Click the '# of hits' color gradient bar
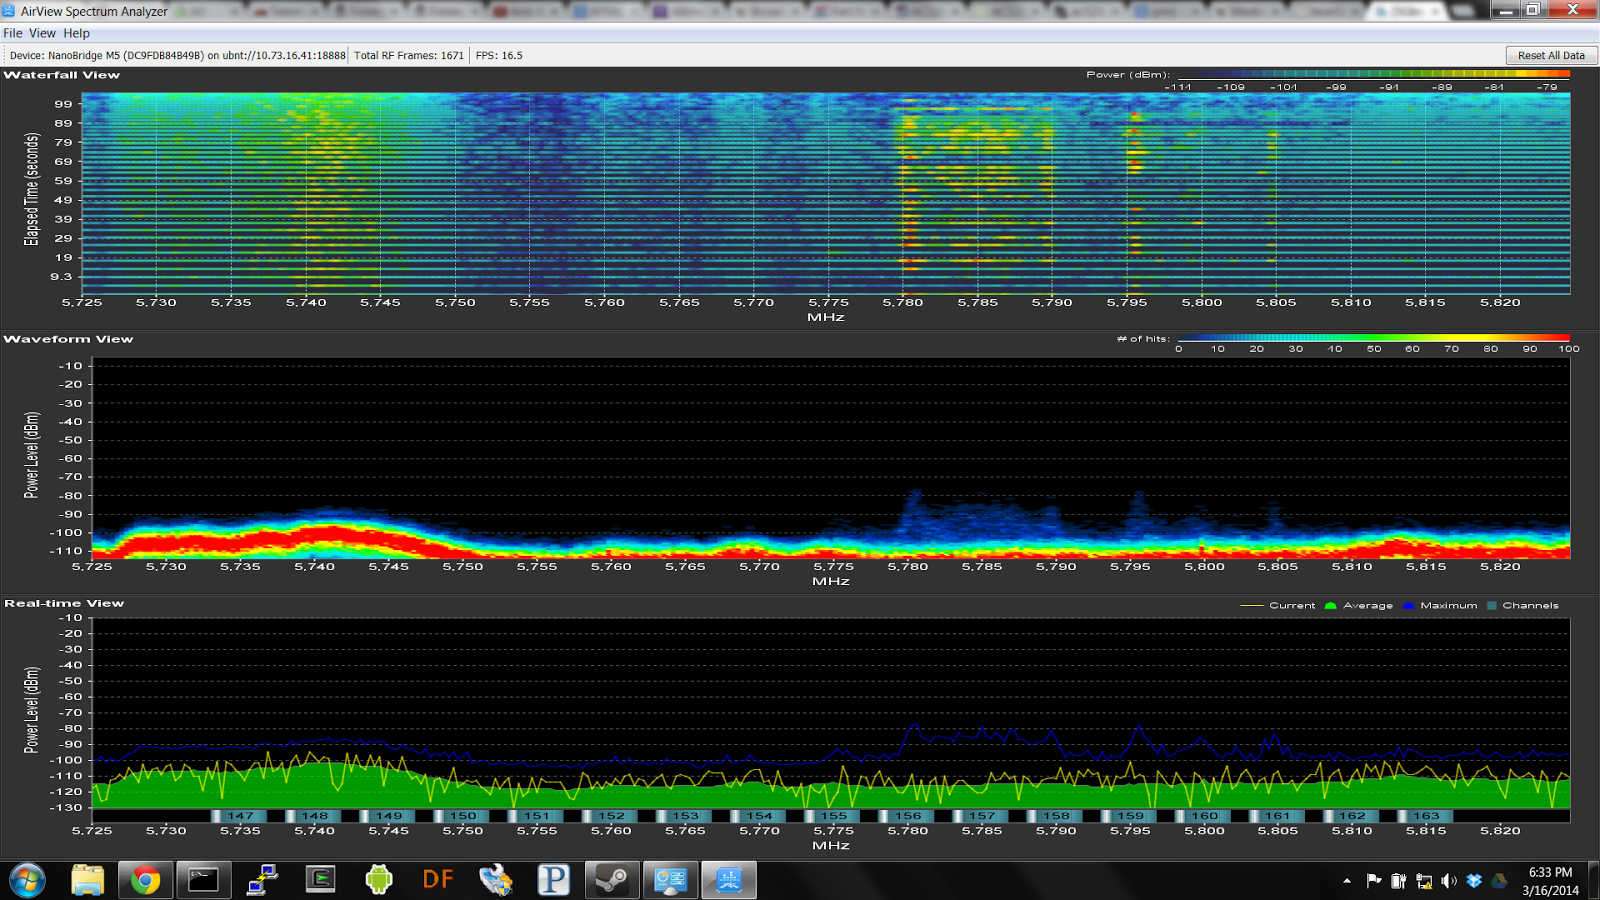This screenshot has height=900, width=1600. pyautogui.click(x=1374, y=338)
